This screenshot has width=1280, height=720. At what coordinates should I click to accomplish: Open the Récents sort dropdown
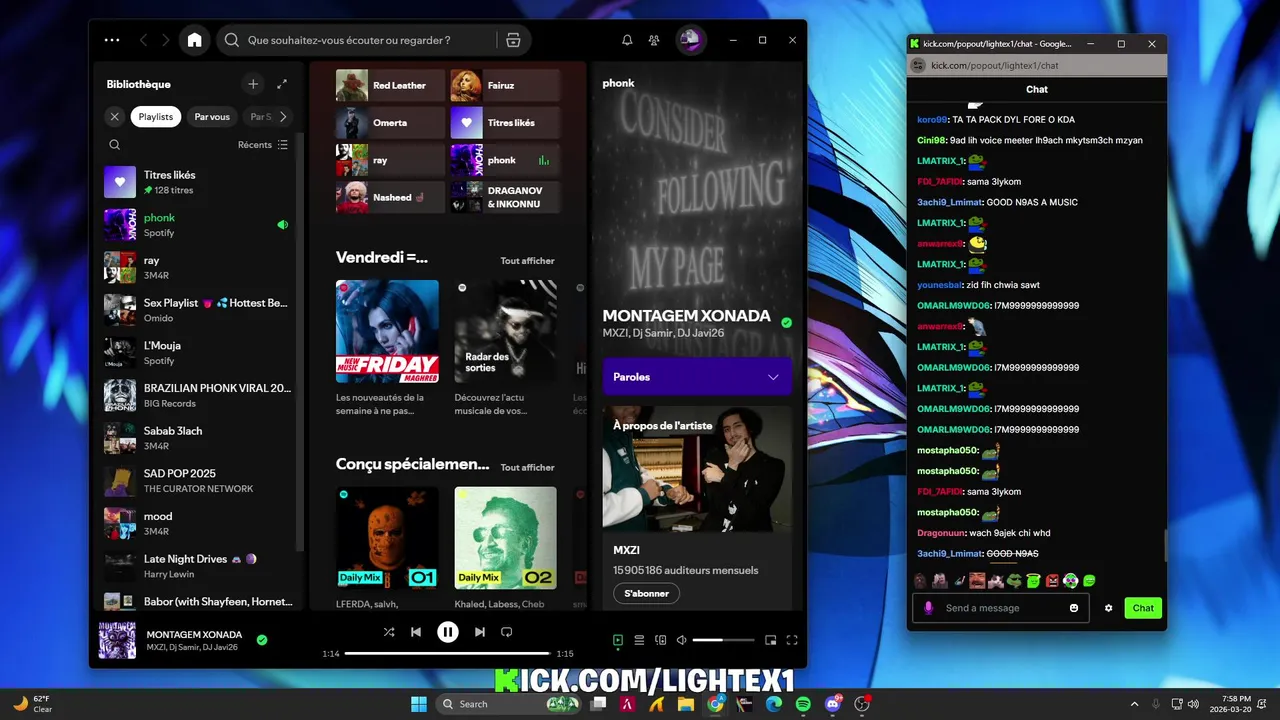(x=263, y=145)
